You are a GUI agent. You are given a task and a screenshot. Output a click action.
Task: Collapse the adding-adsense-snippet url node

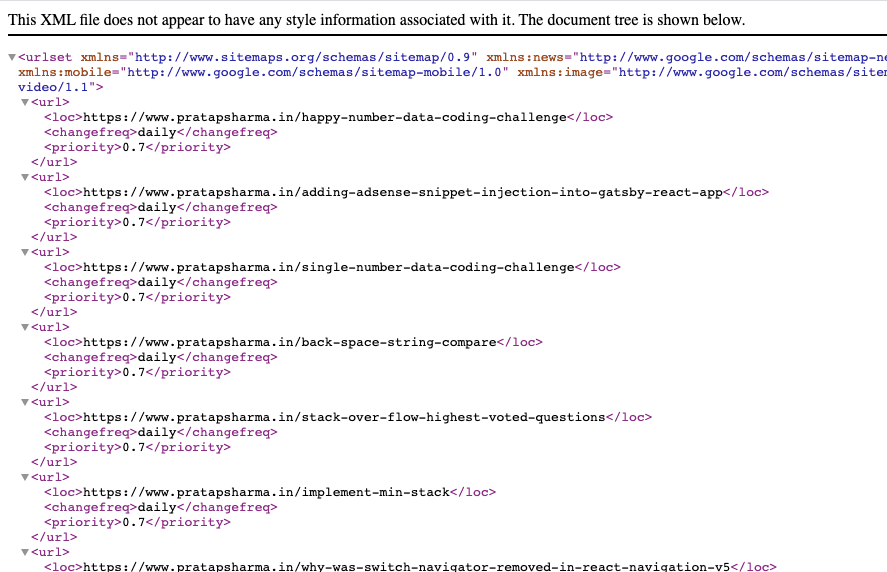point(25,177)
